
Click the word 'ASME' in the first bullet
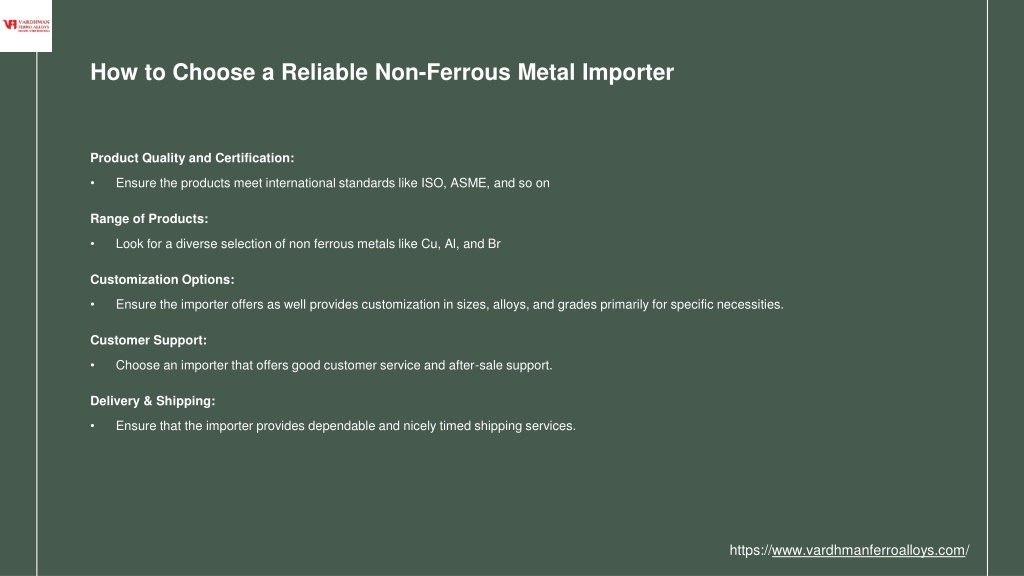[x=470, y=184]
